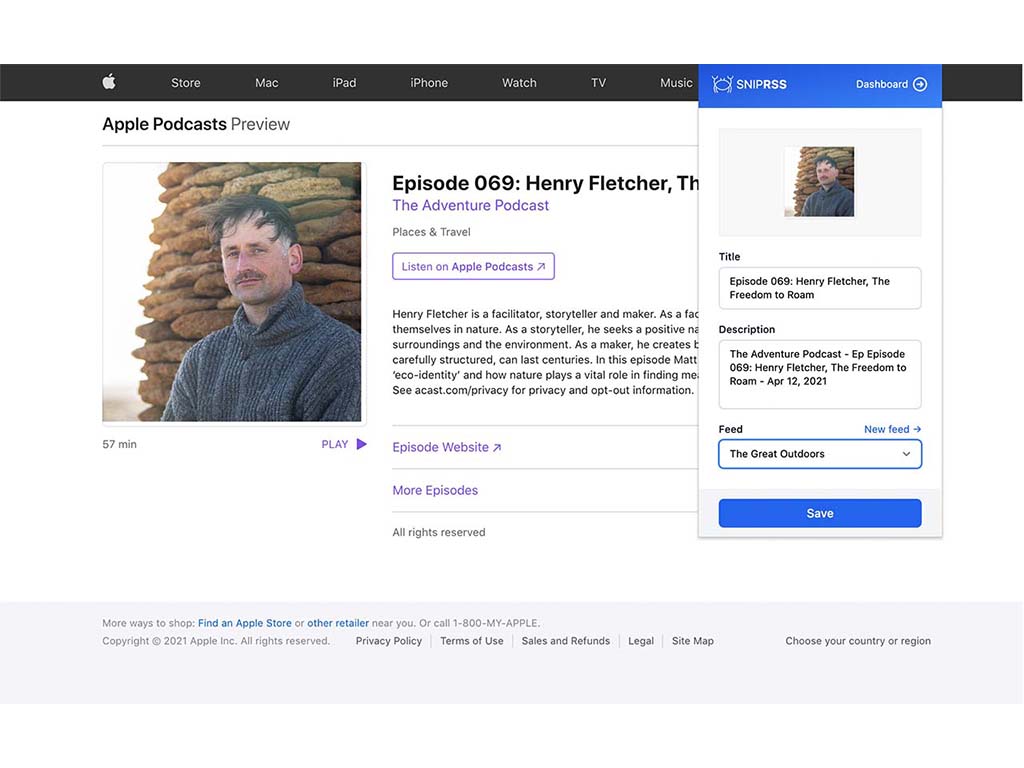Open the More Episodes link
This screenshot has width=1024, height=768.
(435, 490)
